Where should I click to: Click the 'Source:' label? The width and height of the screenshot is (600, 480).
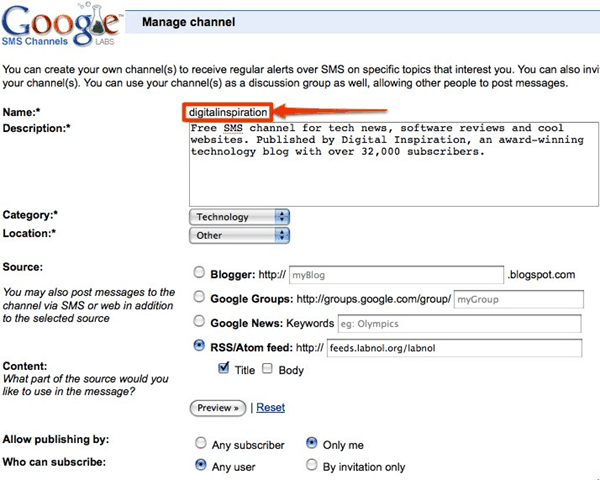(x=23, y=267)
